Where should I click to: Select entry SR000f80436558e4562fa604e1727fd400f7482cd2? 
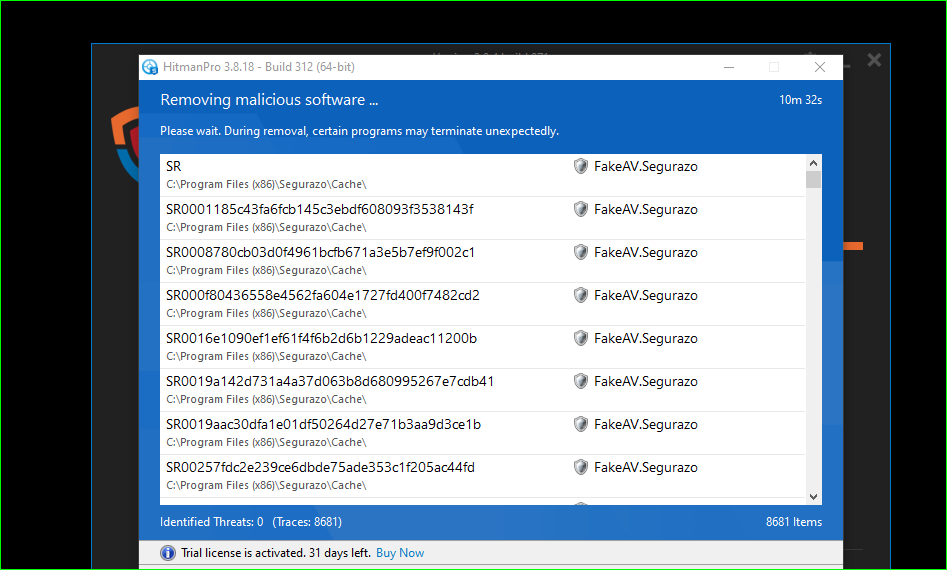483,304
